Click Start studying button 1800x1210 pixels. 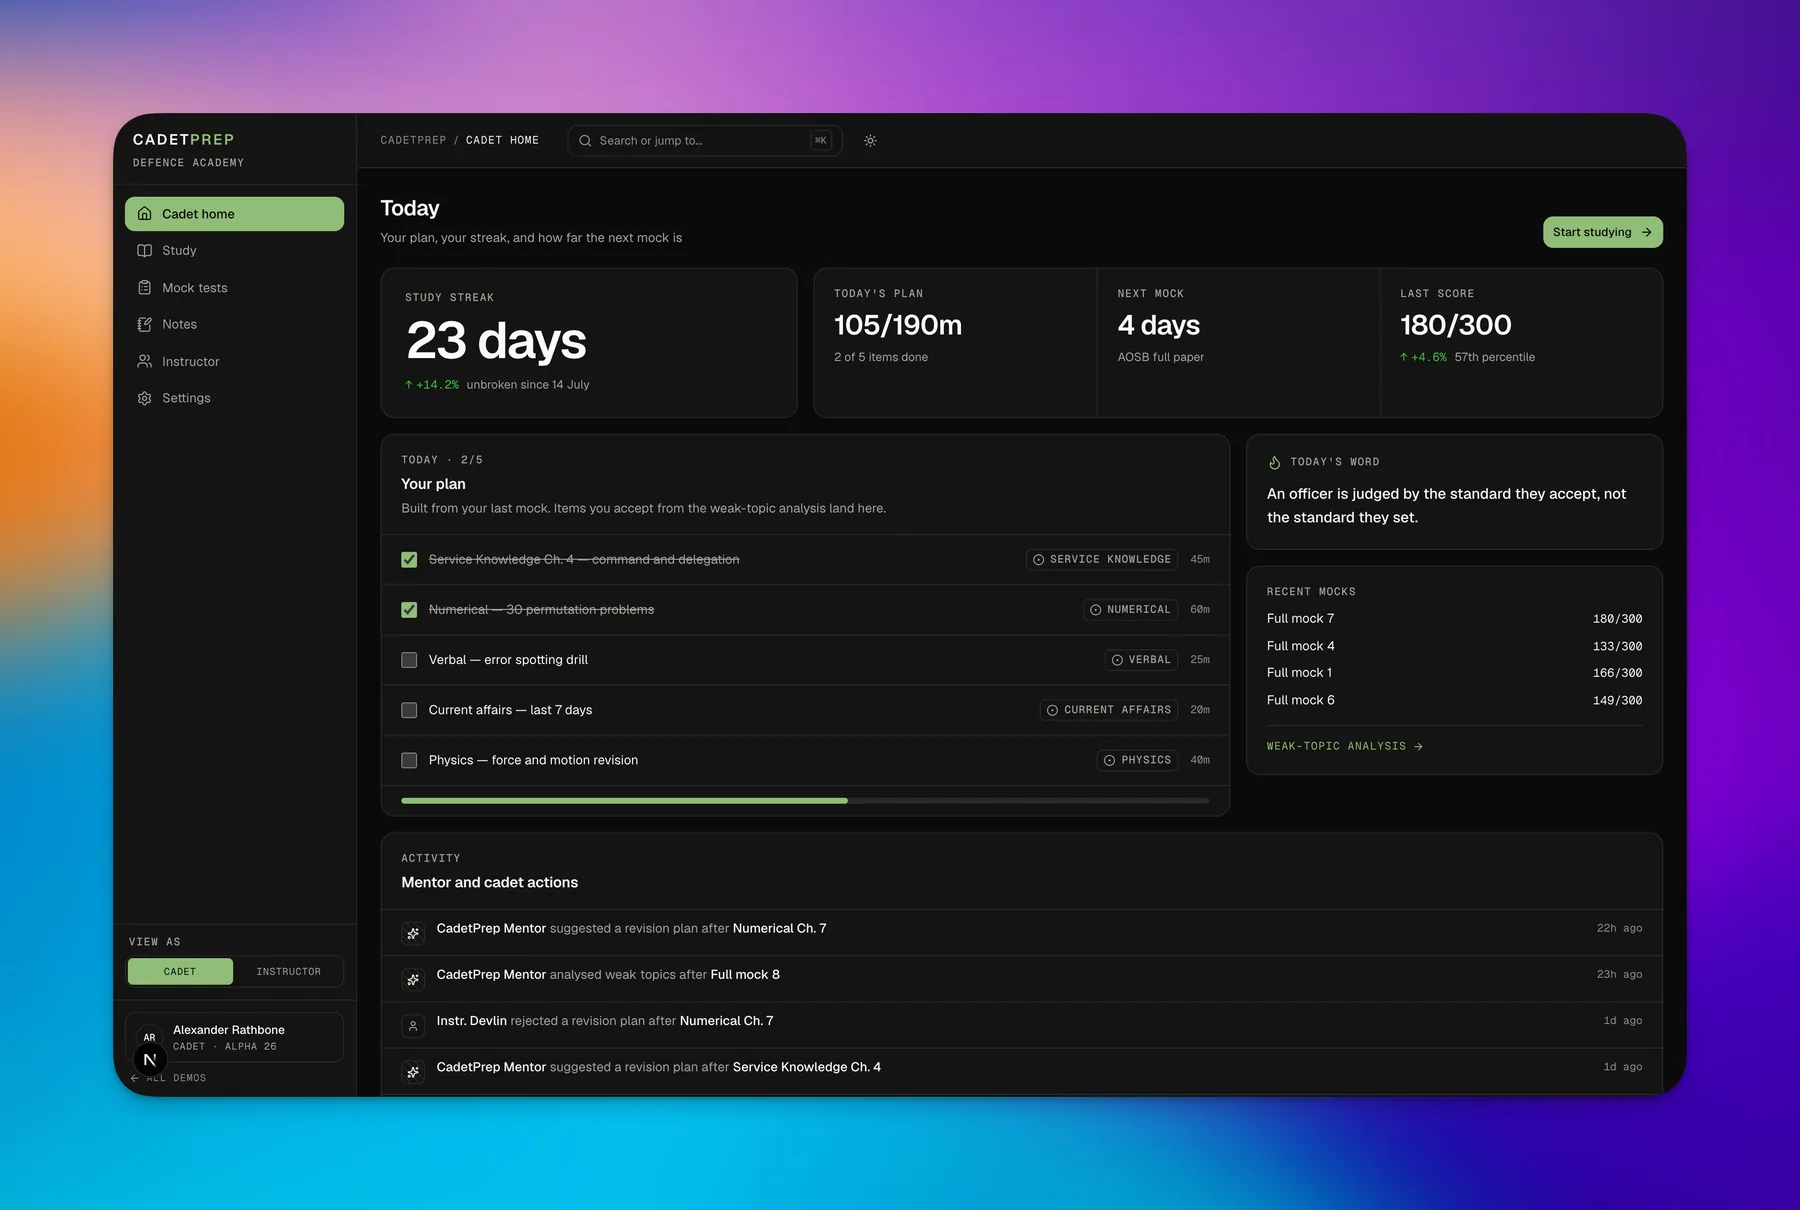coord(1602,232)
